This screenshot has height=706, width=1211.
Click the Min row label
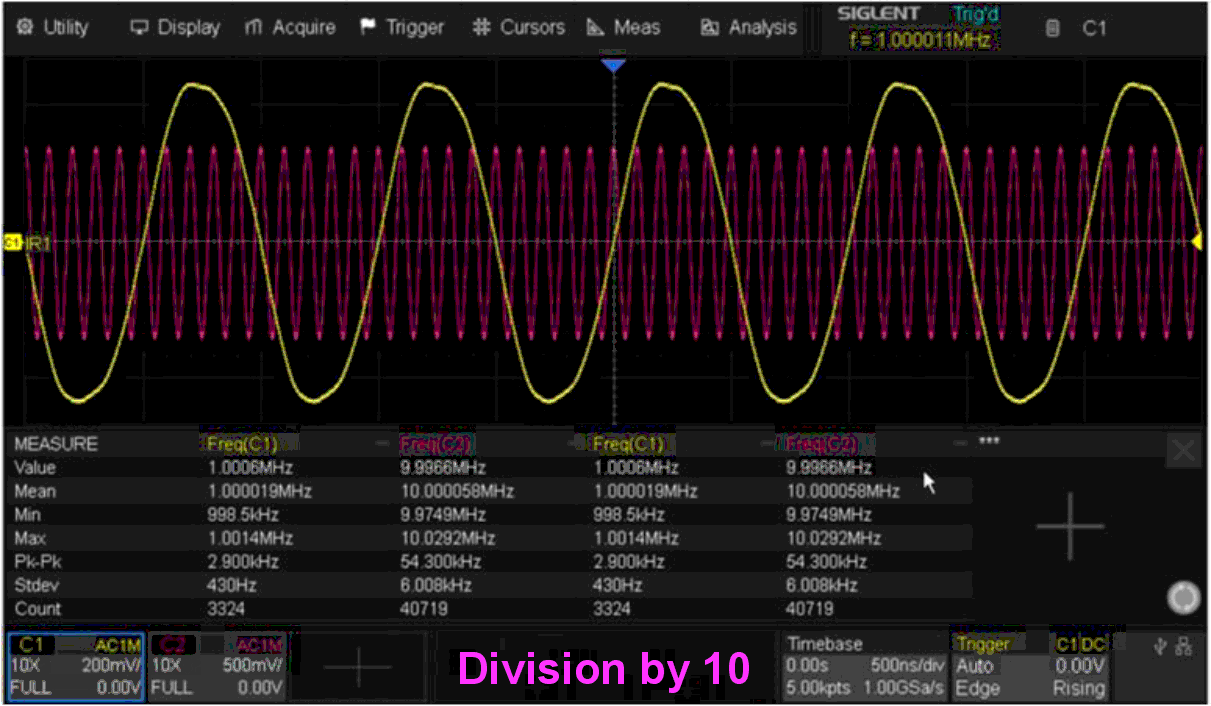pyautogui.click(x=27, y=514)
